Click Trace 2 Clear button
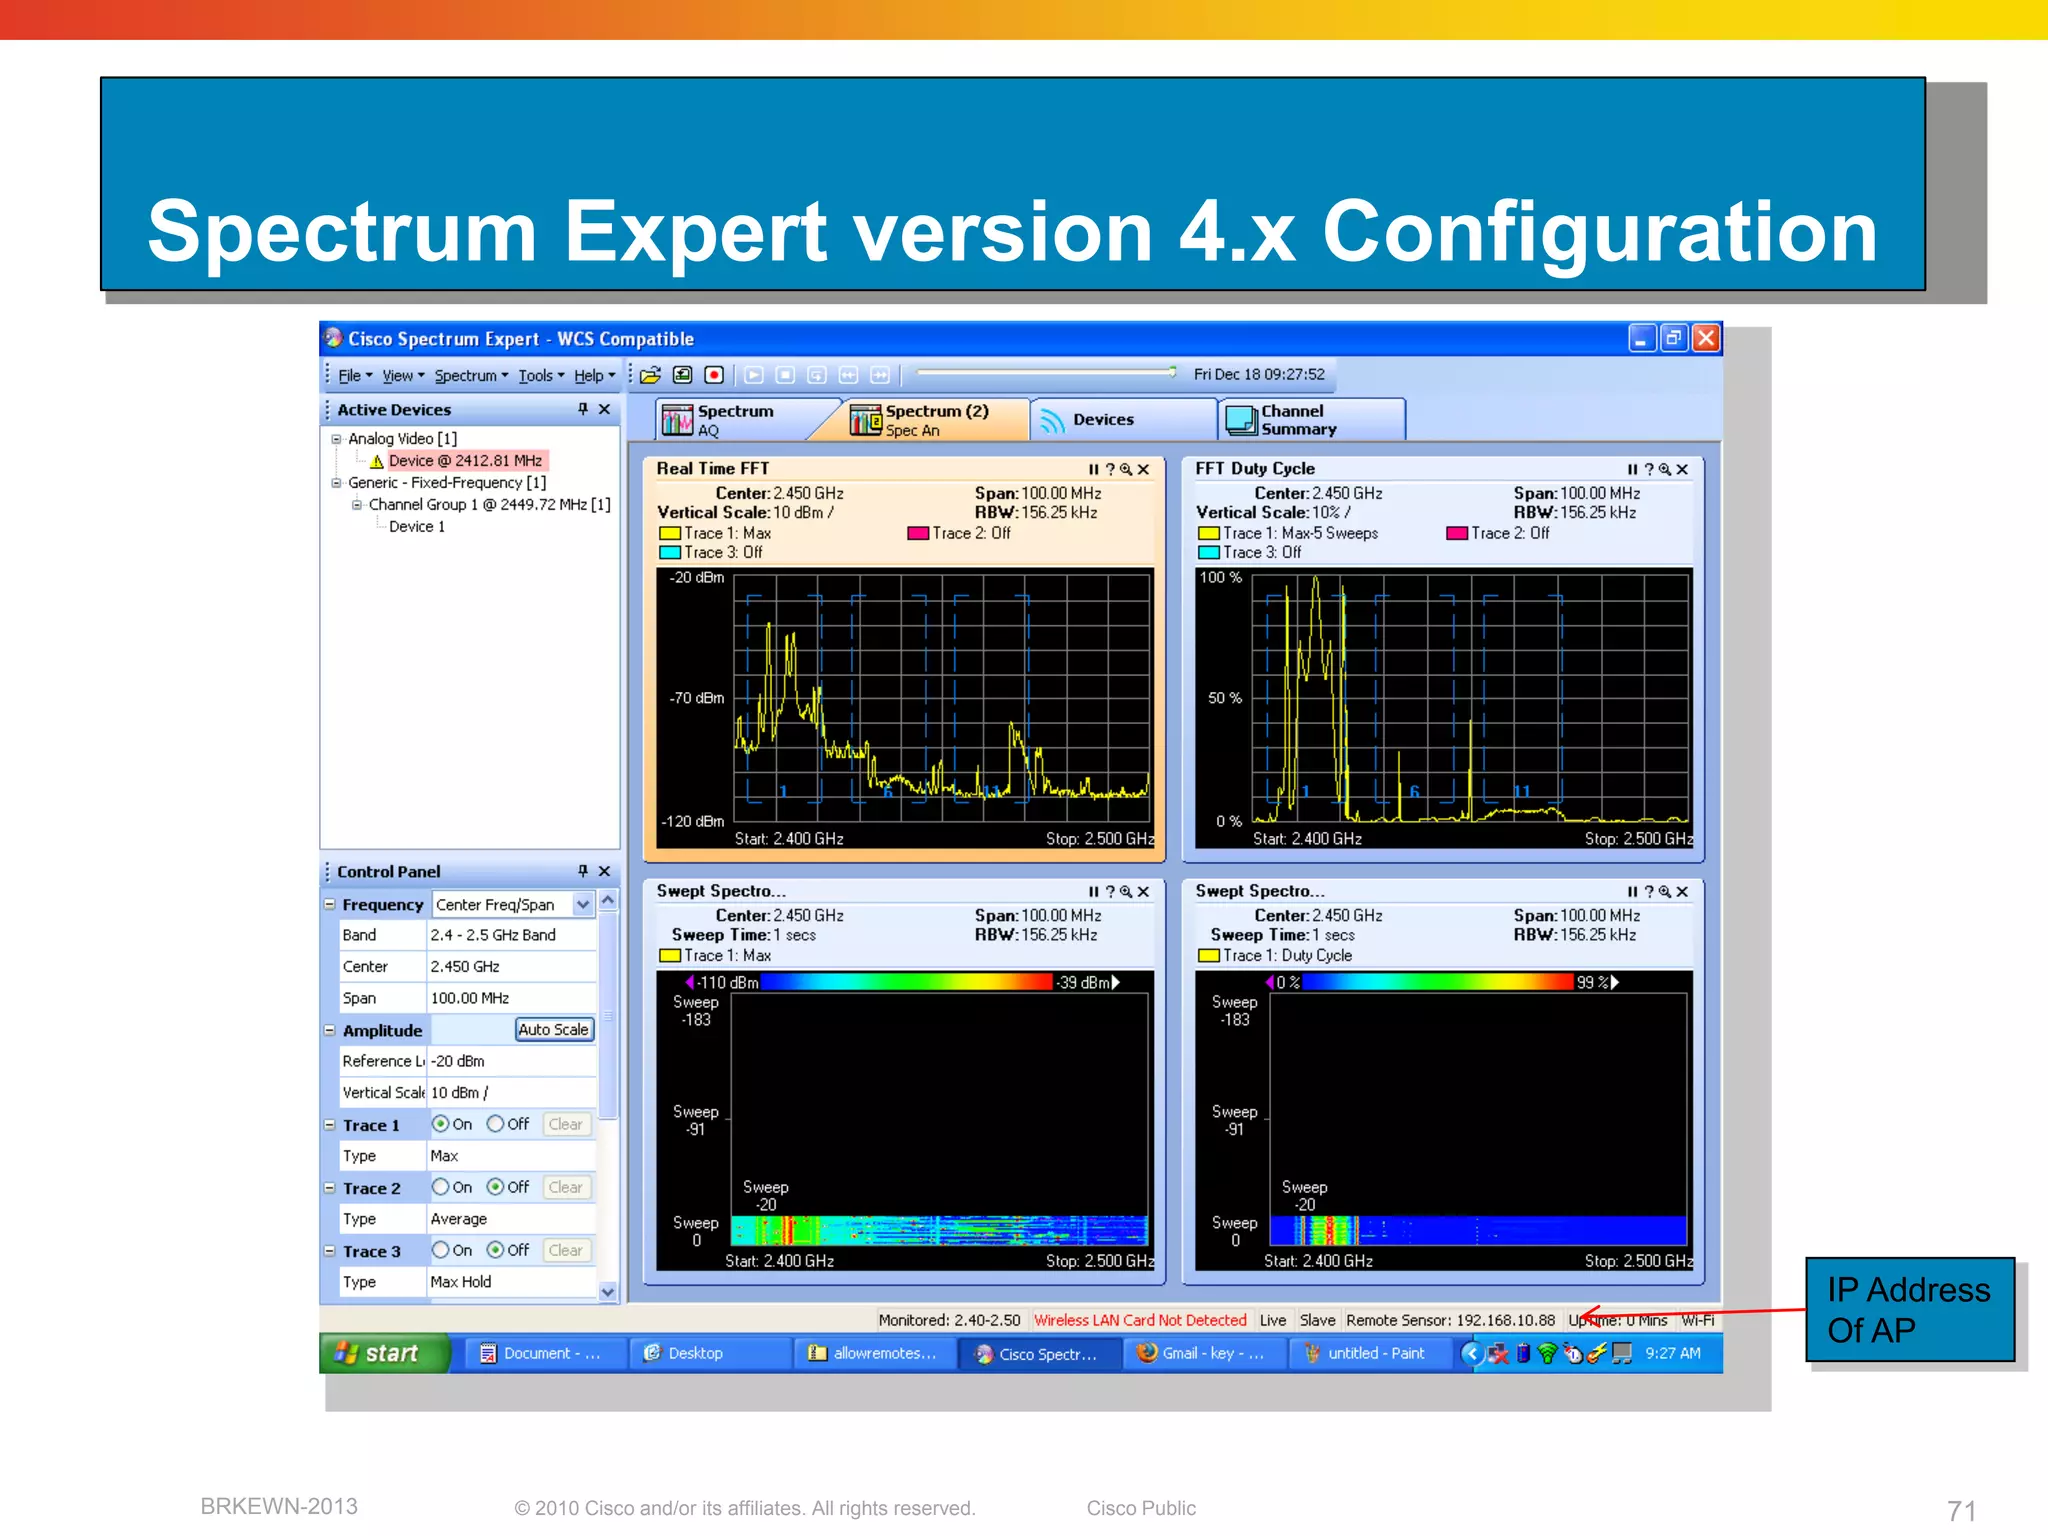Screen dimensions: 2048x1536 [566, 1187]
